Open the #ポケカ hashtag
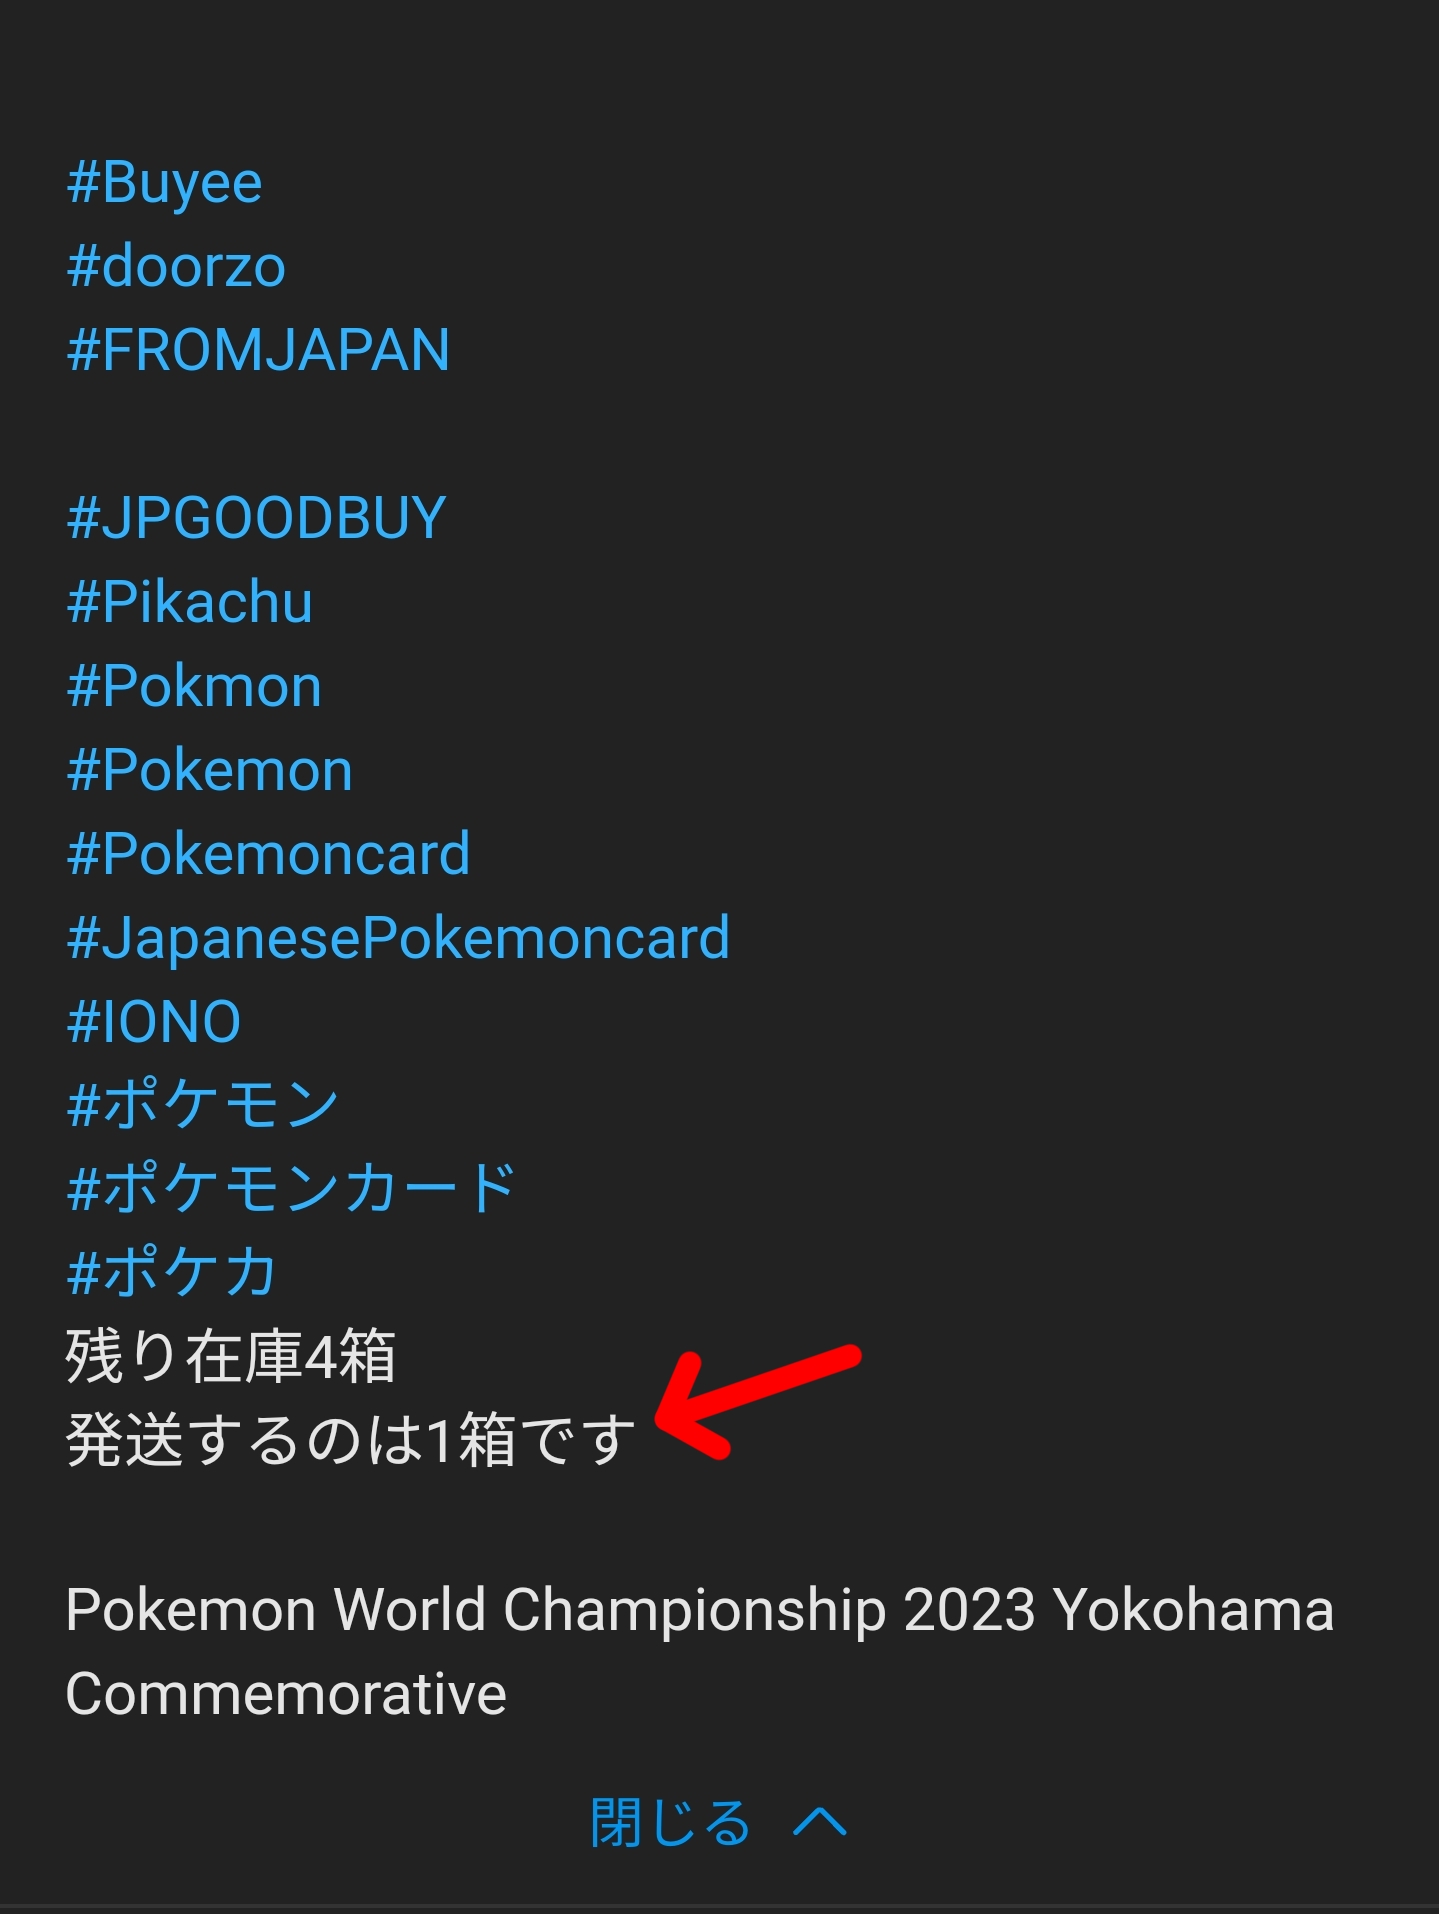 click(x=172, y=1273)
